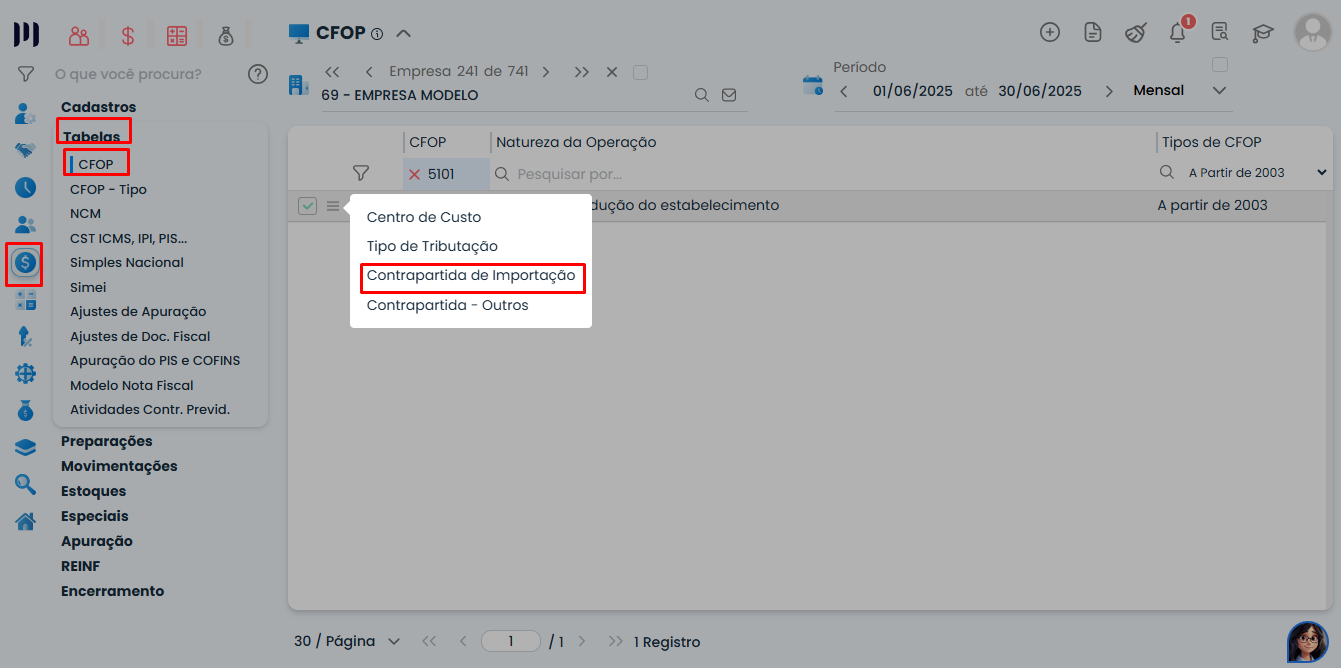The width and height of the screenshot is (1341, 668).
Task: Collapse the CFOP title chevron
Action: [403, 33]
